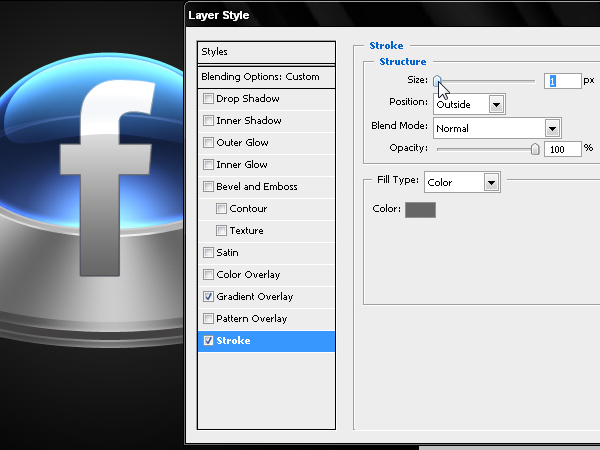Click the Size slider handle
The height and width of the screenshot is (450, 600).
tap(437, 81)
